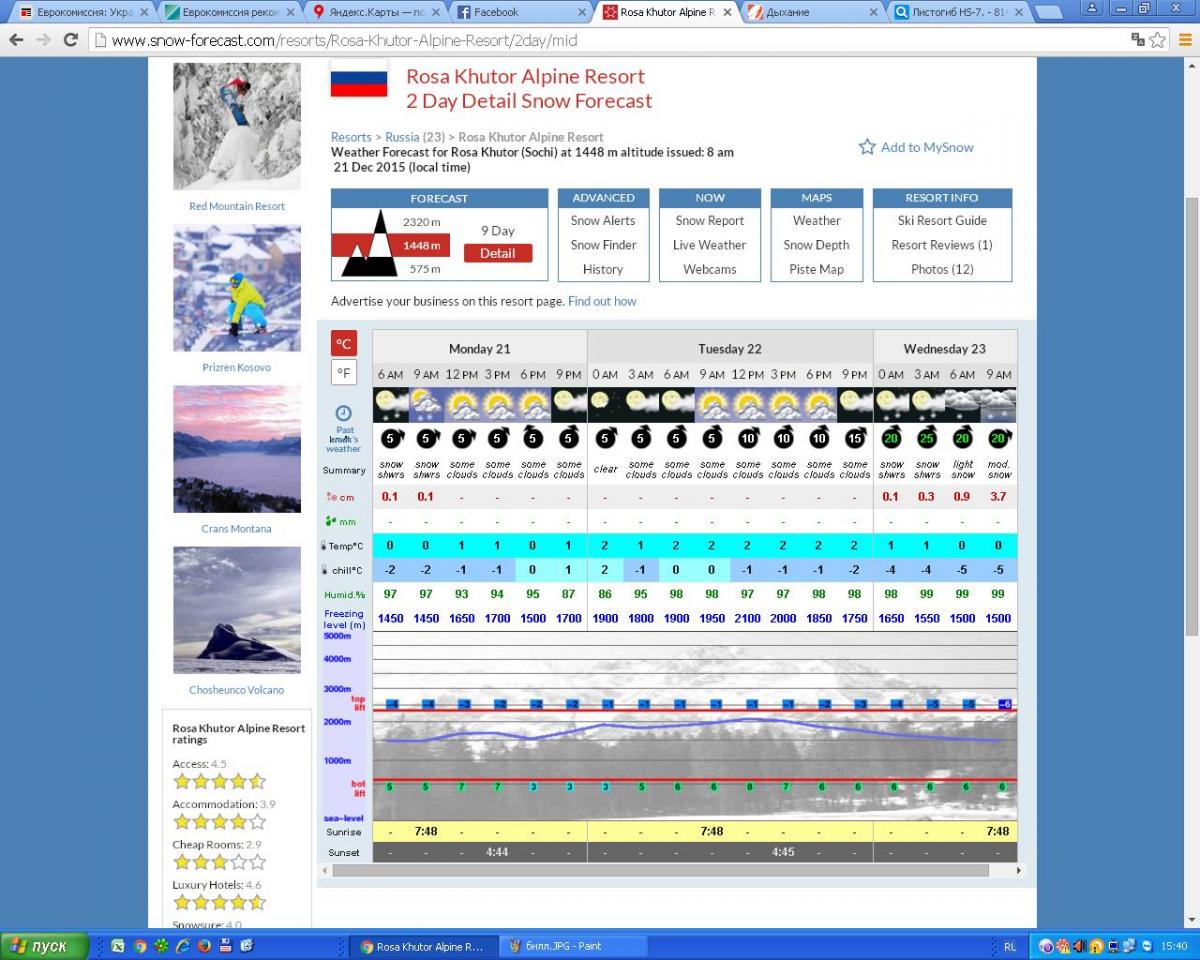Click the clock icon for past week's weather
1200x960 pixels.
point(343,413)
